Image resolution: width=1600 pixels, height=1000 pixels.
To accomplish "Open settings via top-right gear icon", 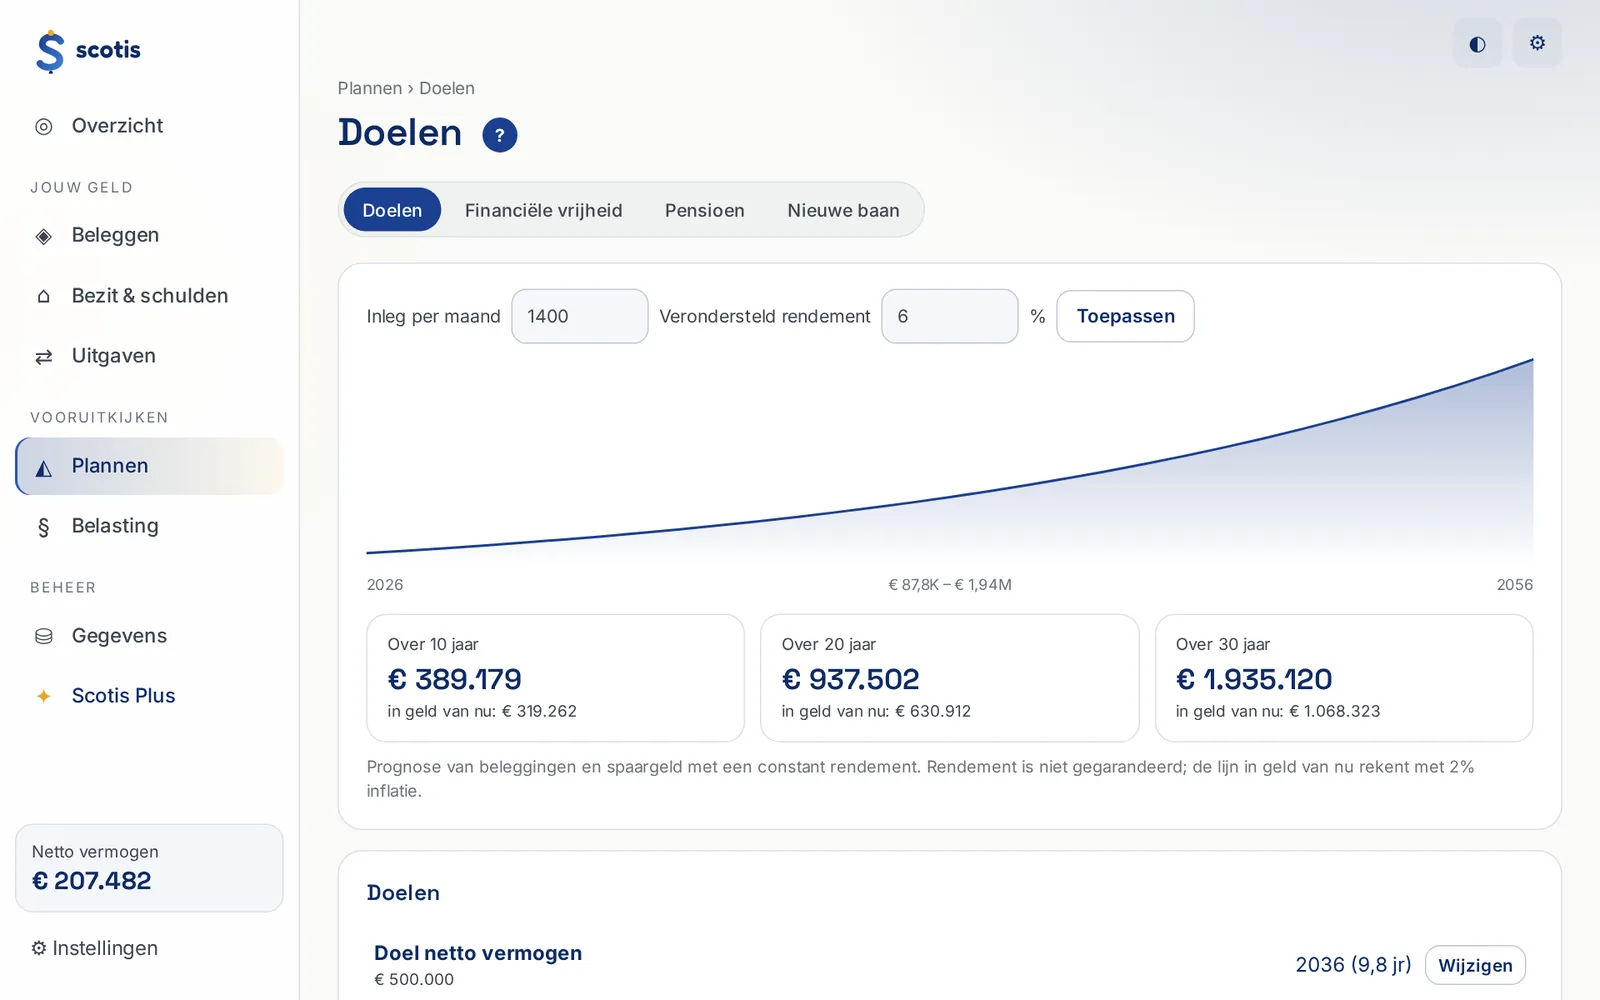I will coord(1537,43).
